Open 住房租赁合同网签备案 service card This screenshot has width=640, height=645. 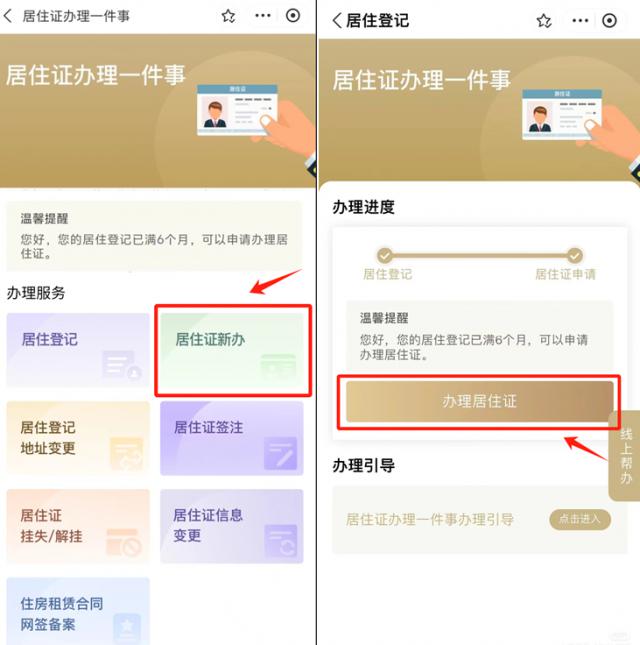tap(78, 611)
